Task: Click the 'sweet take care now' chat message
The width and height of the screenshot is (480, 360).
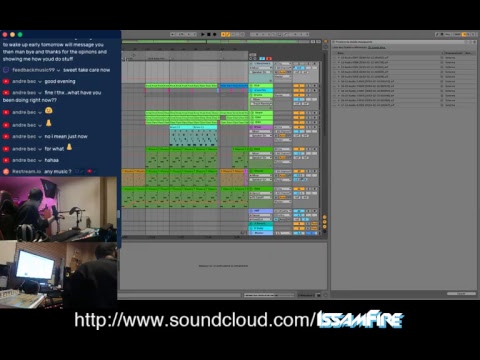Action: click(x=87, y=70)
